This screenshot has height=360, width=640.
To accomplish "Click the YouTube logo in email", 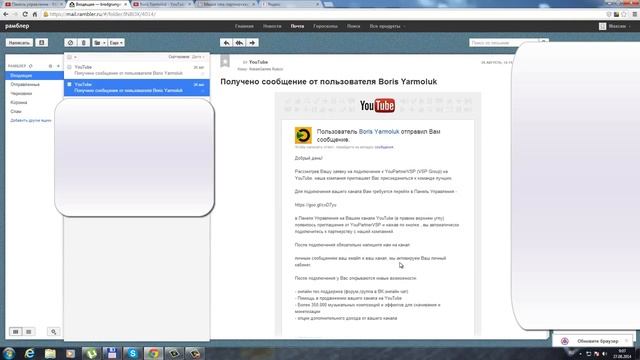I will pos(377,105).
